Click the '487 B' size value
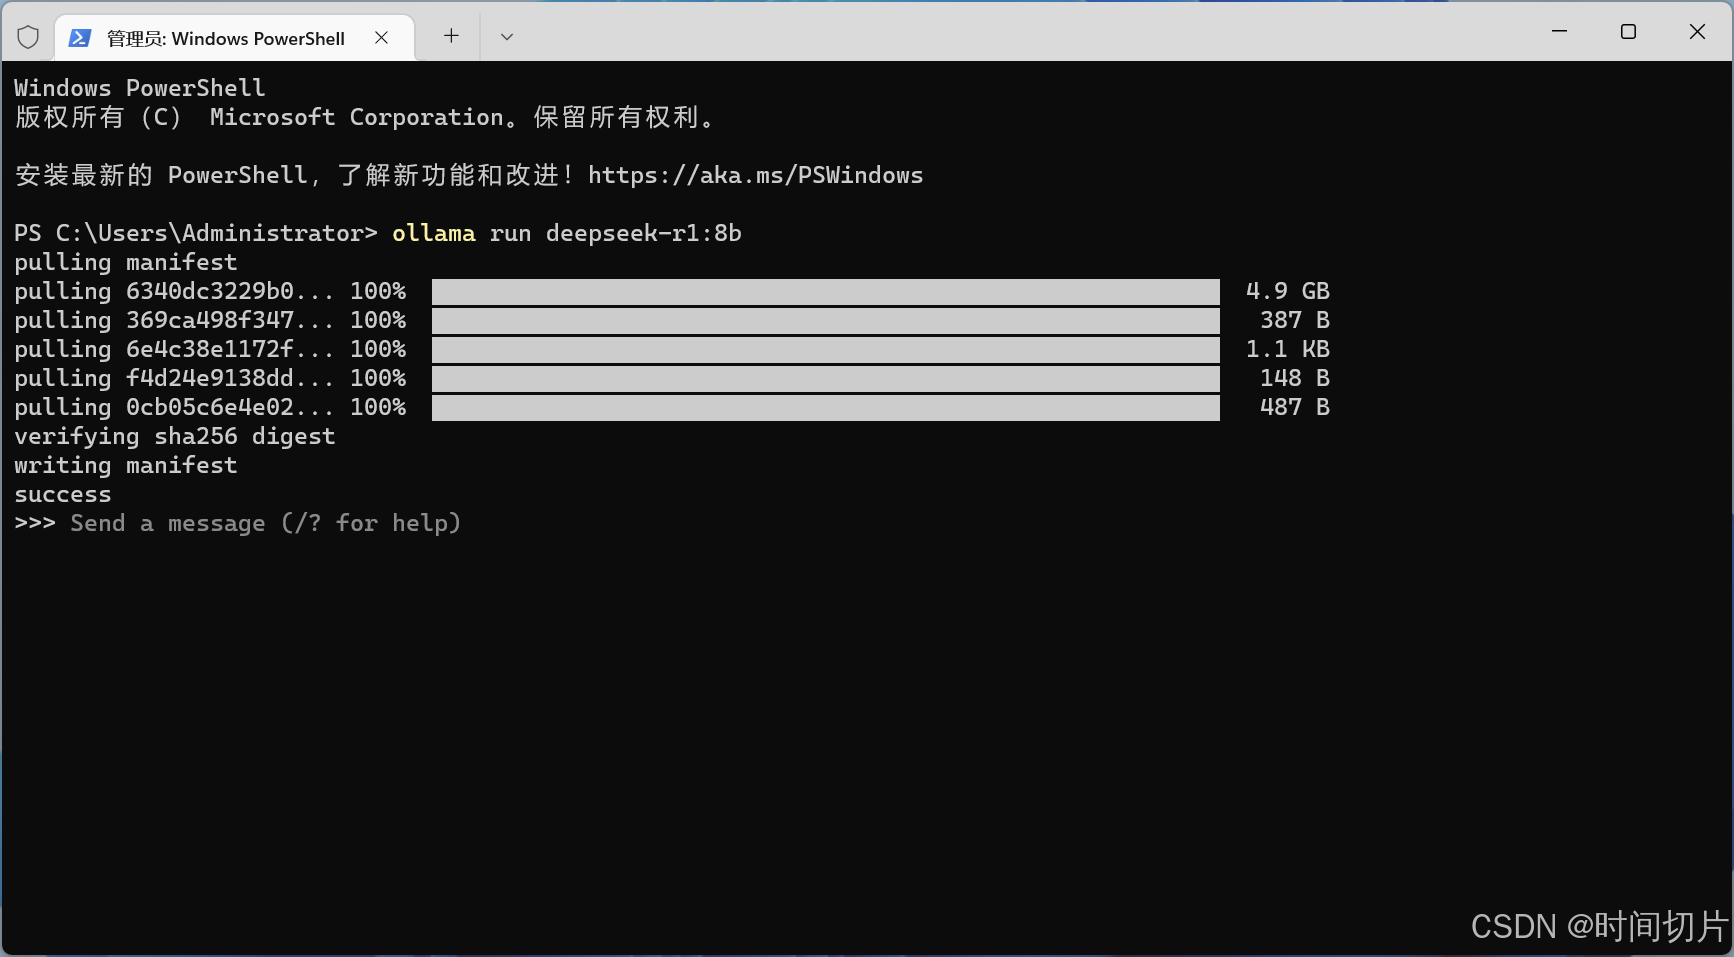The height and width of the screenshot is (957, 1734). click(x=1295, y=407)
